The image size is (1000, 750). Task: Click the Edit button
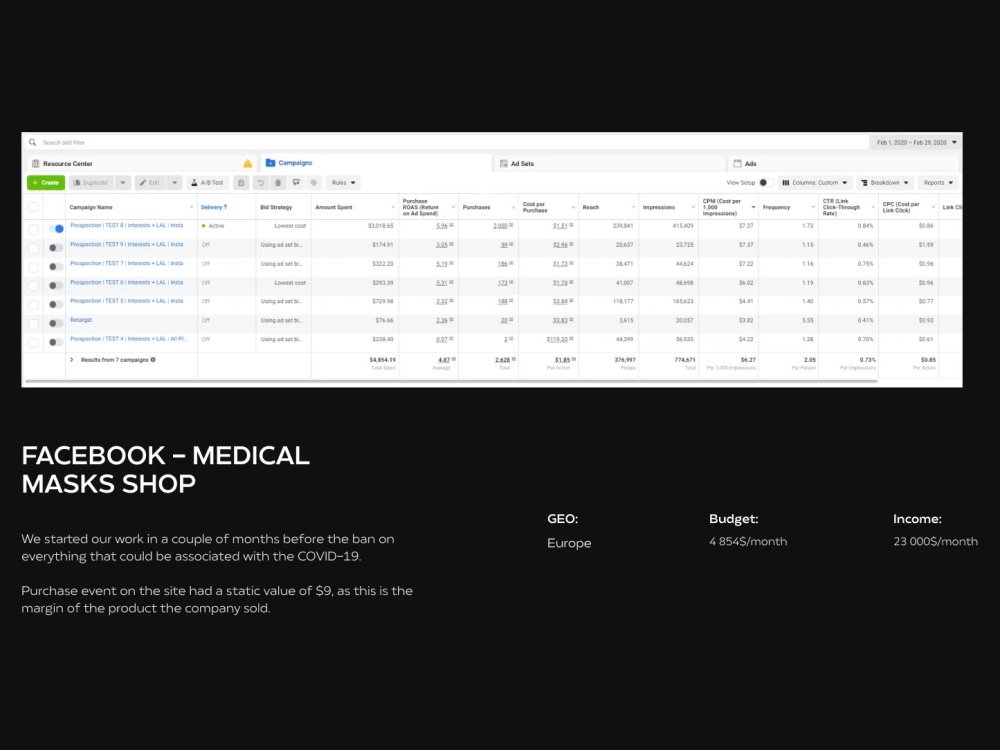click(151, 183)
